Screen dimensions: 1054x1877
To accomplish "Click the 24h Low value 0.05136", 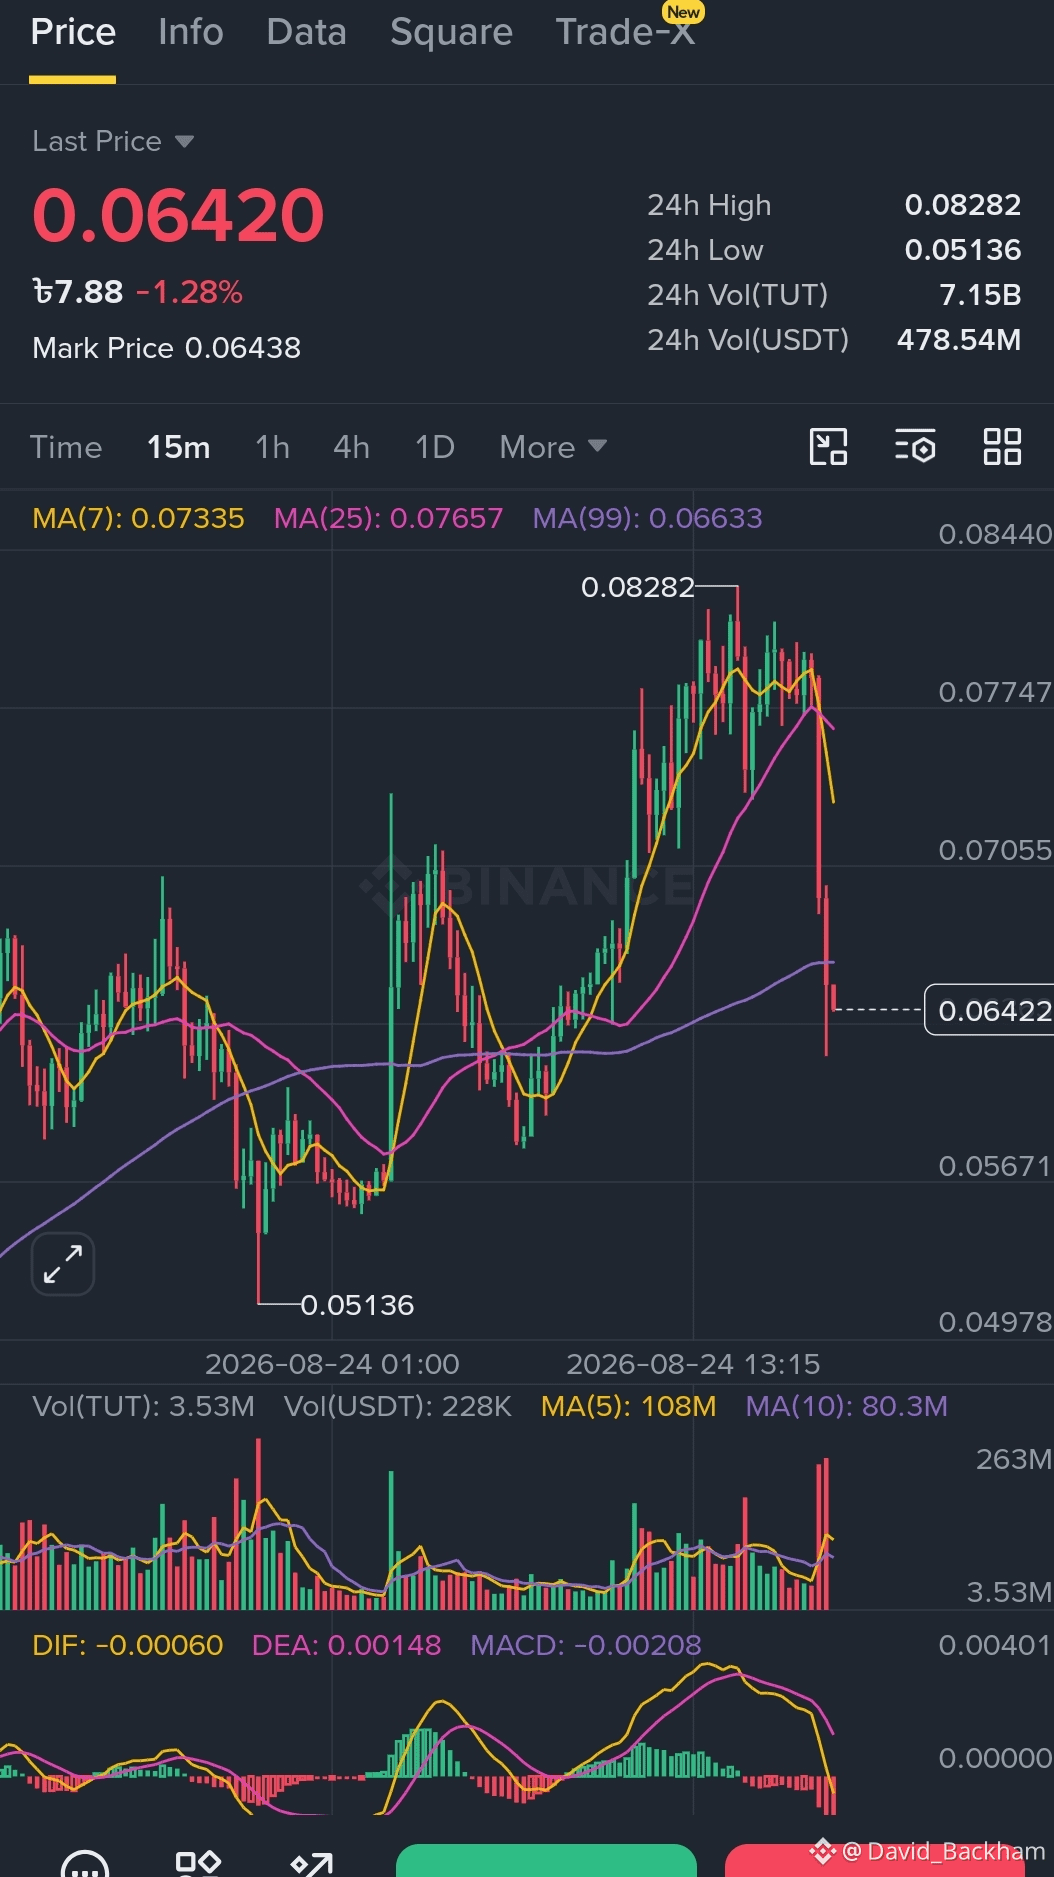I will point(962,250).
